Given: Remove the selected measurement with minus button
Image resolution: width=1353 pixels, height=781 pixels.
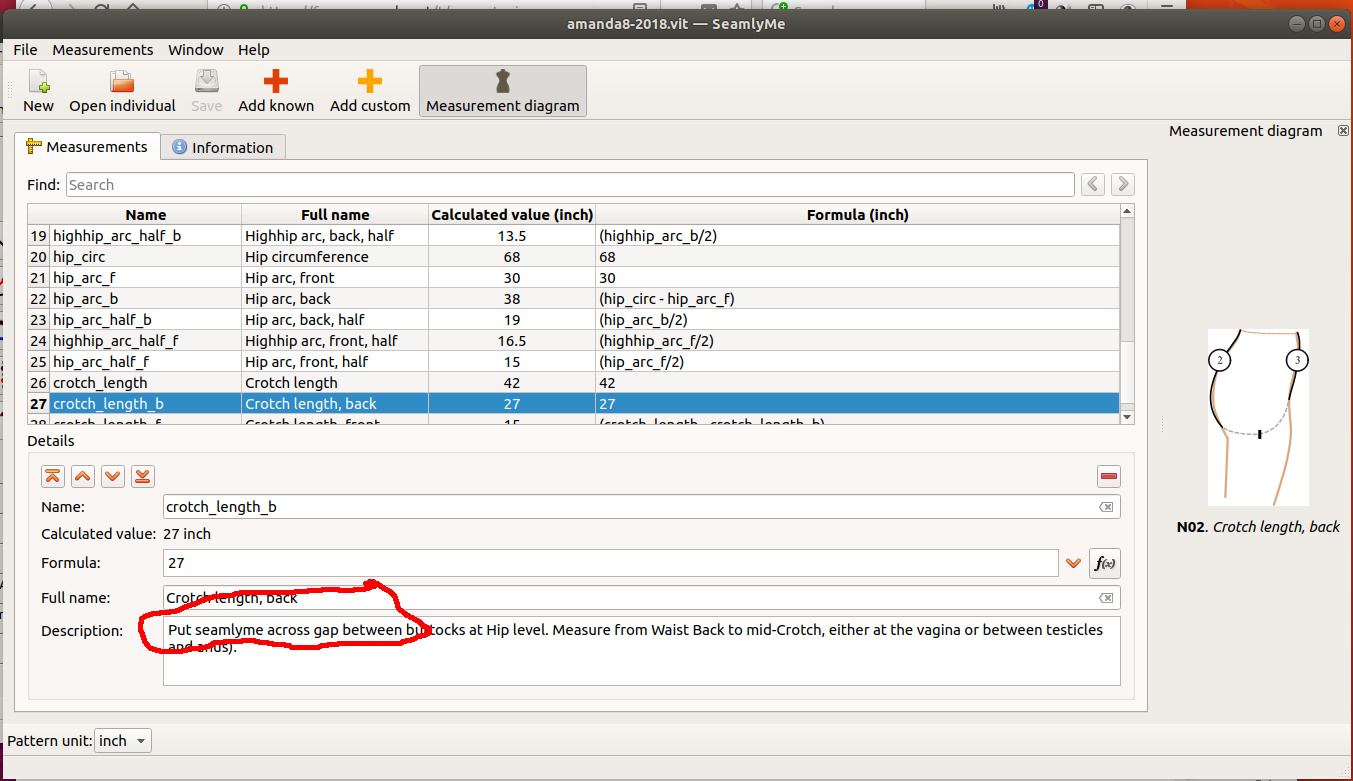Looking at the screenshot, I should tap(1108, 477).
